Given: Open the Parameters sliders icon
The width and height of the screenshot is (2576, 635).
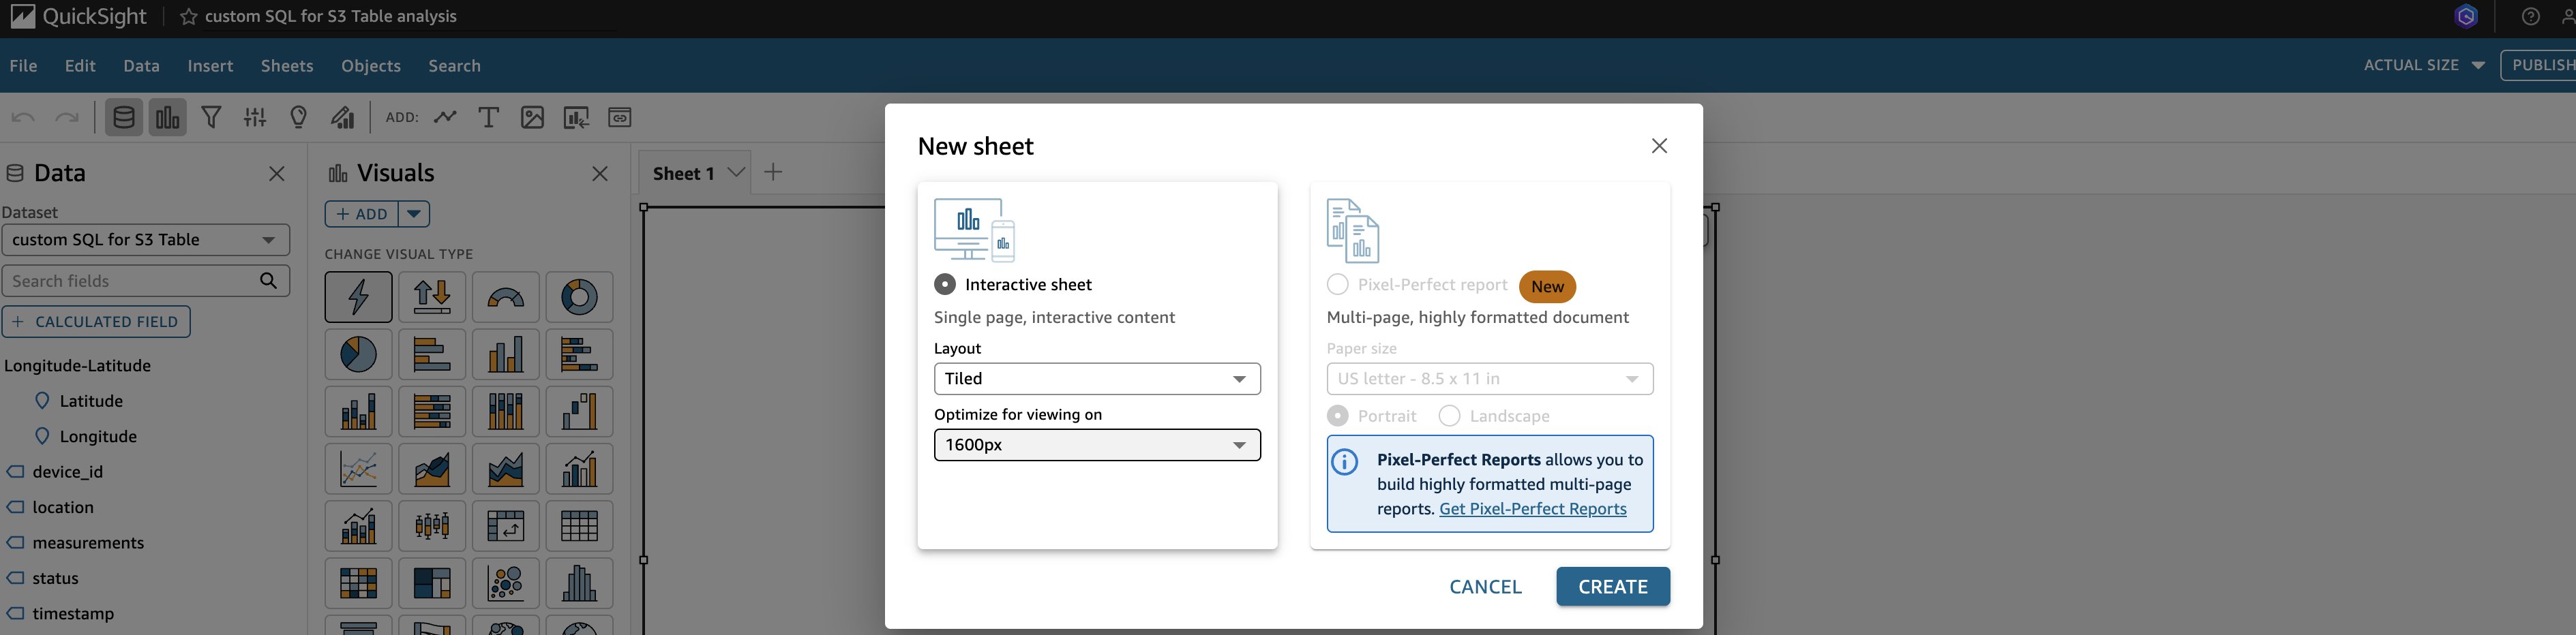Looking at the screenshot, I should [x=255, y=118].
